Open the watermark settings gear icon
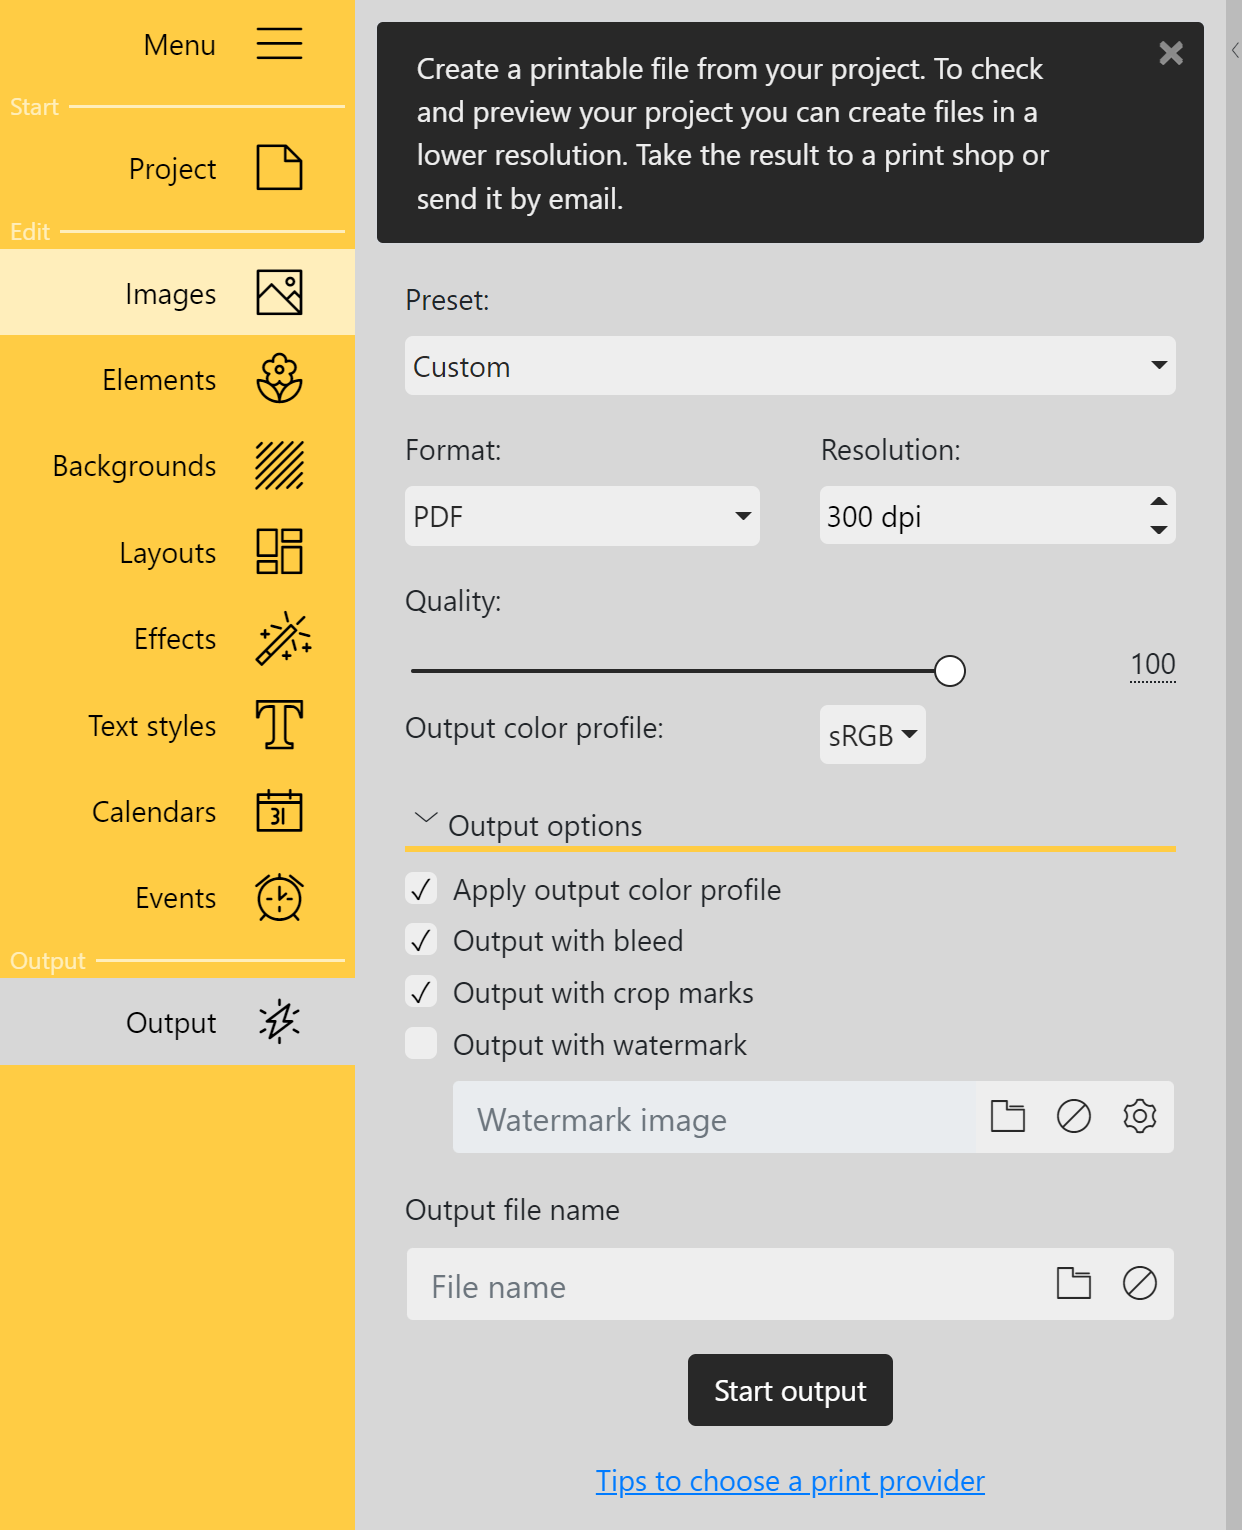This screenshot has height=1530, width=1242. (1139, 1117)
